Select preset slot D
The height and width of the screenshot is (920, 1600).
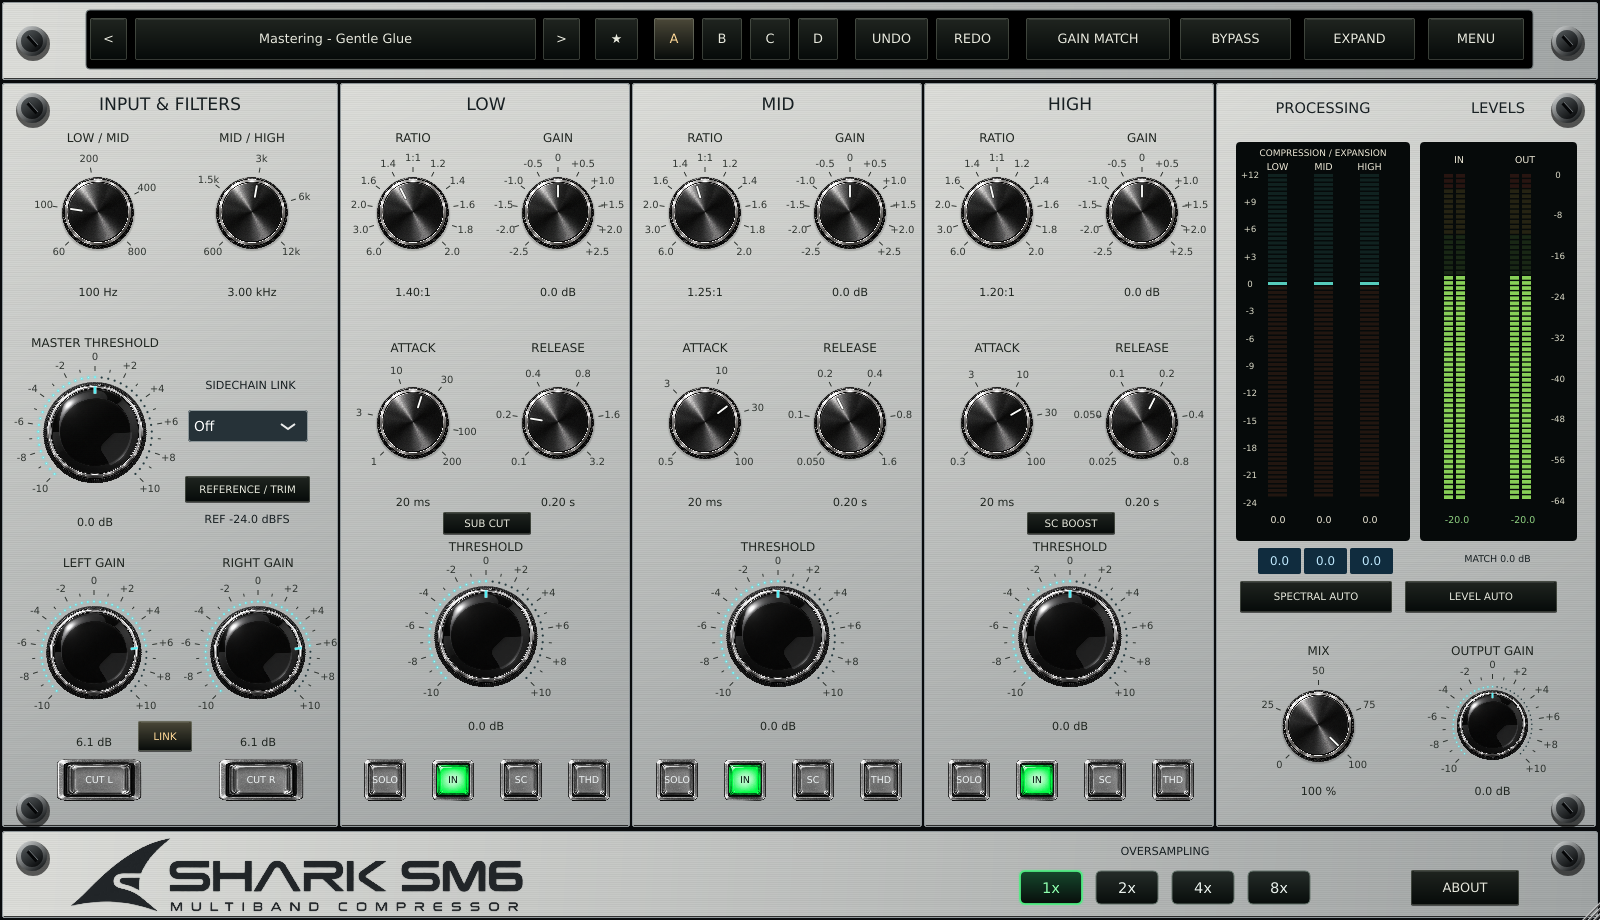[x=818, y=39]
